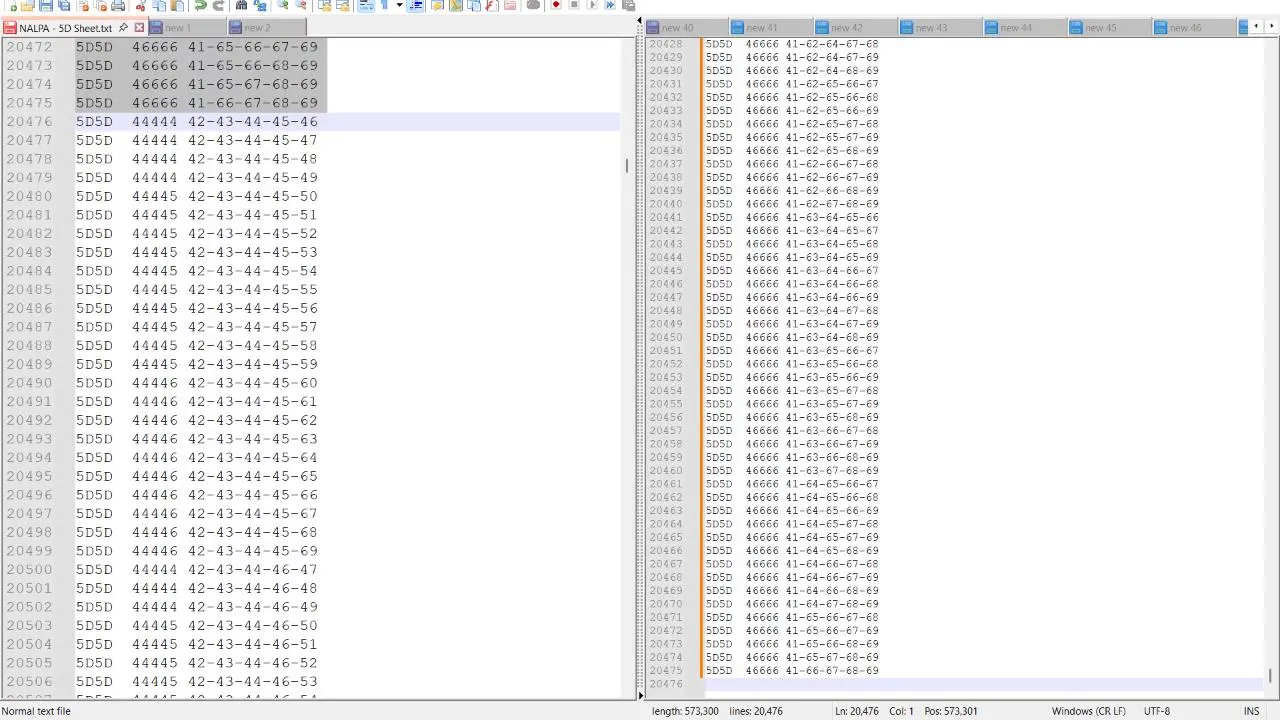Screen dimensions: 1280x720
Task: Toggle Show All Characters icon
Action: (384, 5)
